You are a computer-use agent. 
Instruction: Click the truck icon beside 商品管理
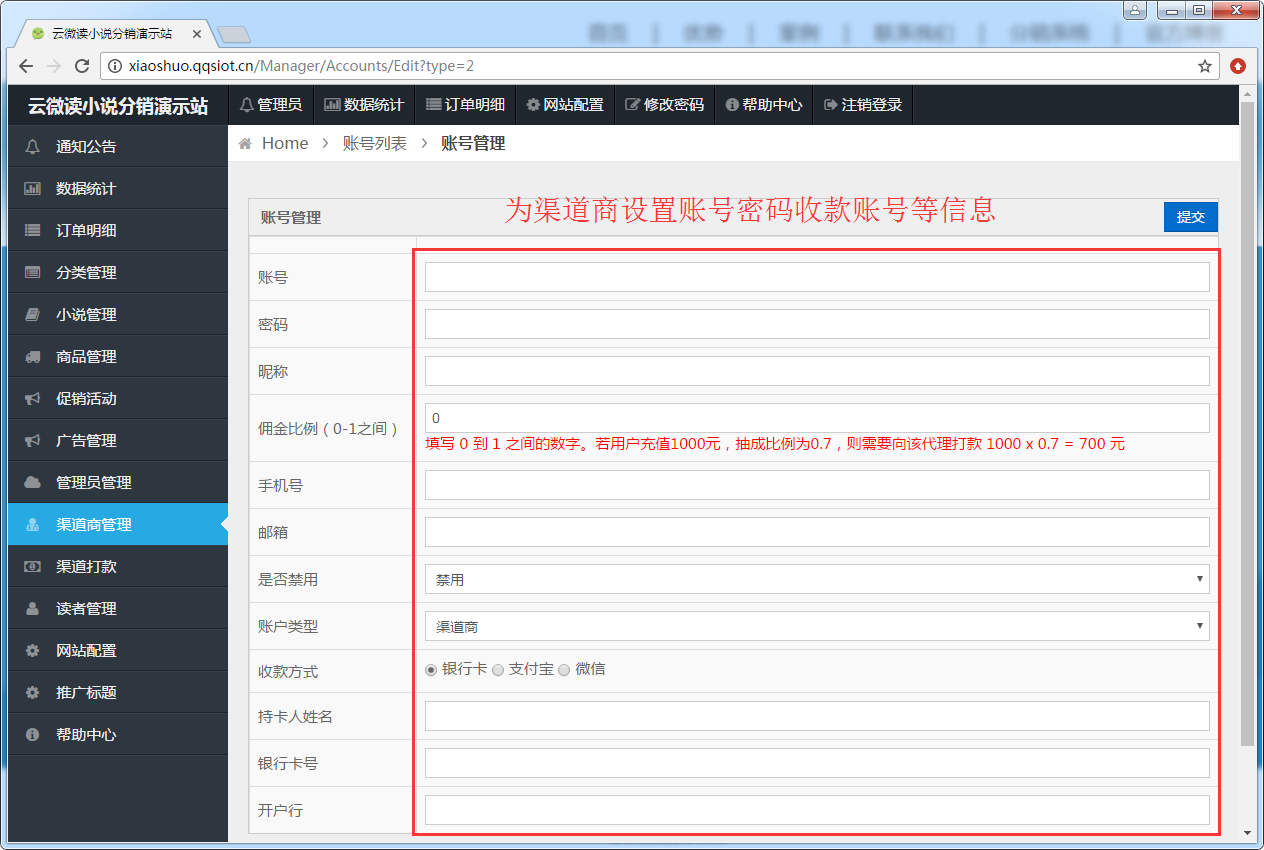[33, 356]
